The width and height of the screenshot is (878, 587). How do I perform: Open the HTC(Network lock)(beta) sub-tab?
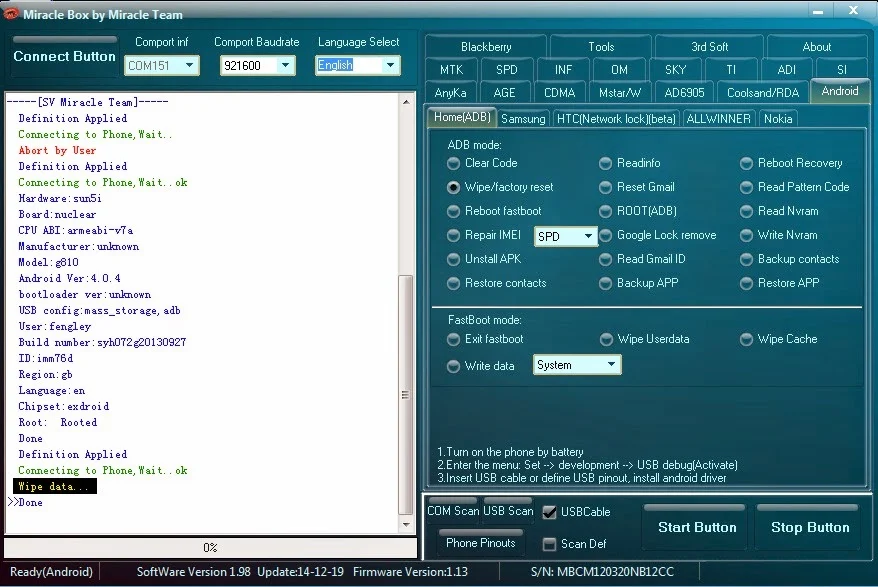tap(616, 119)
